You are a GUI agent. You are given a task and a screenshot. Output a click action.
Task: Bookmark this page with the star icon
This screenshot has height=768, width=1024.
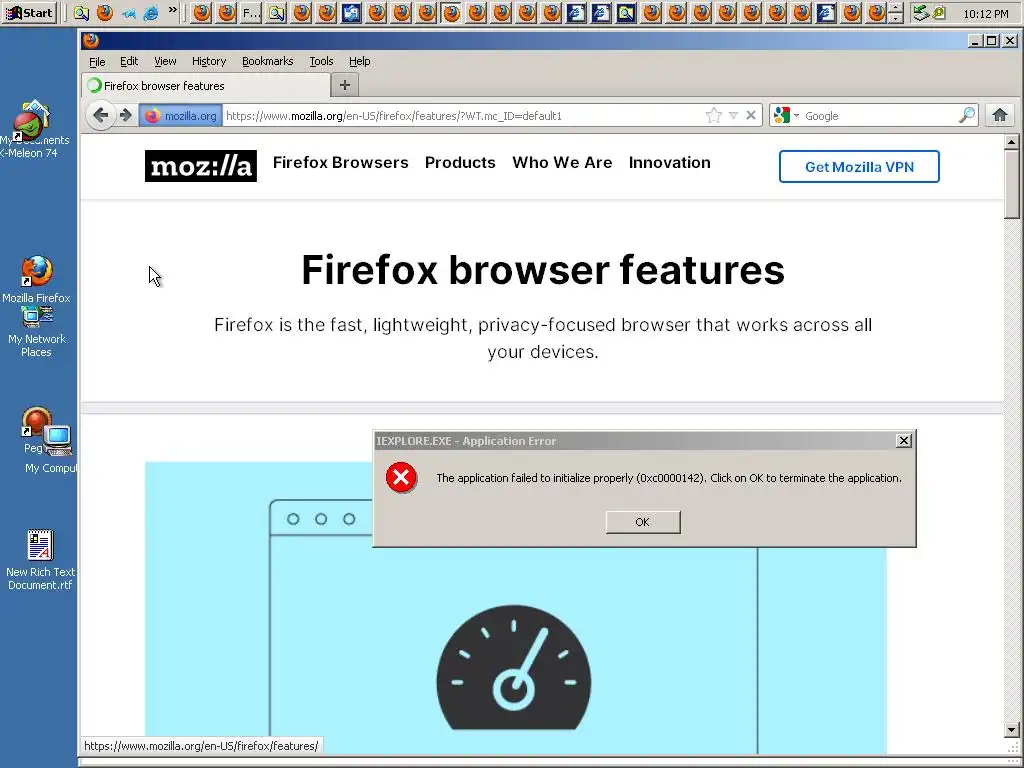click(713, 116)
